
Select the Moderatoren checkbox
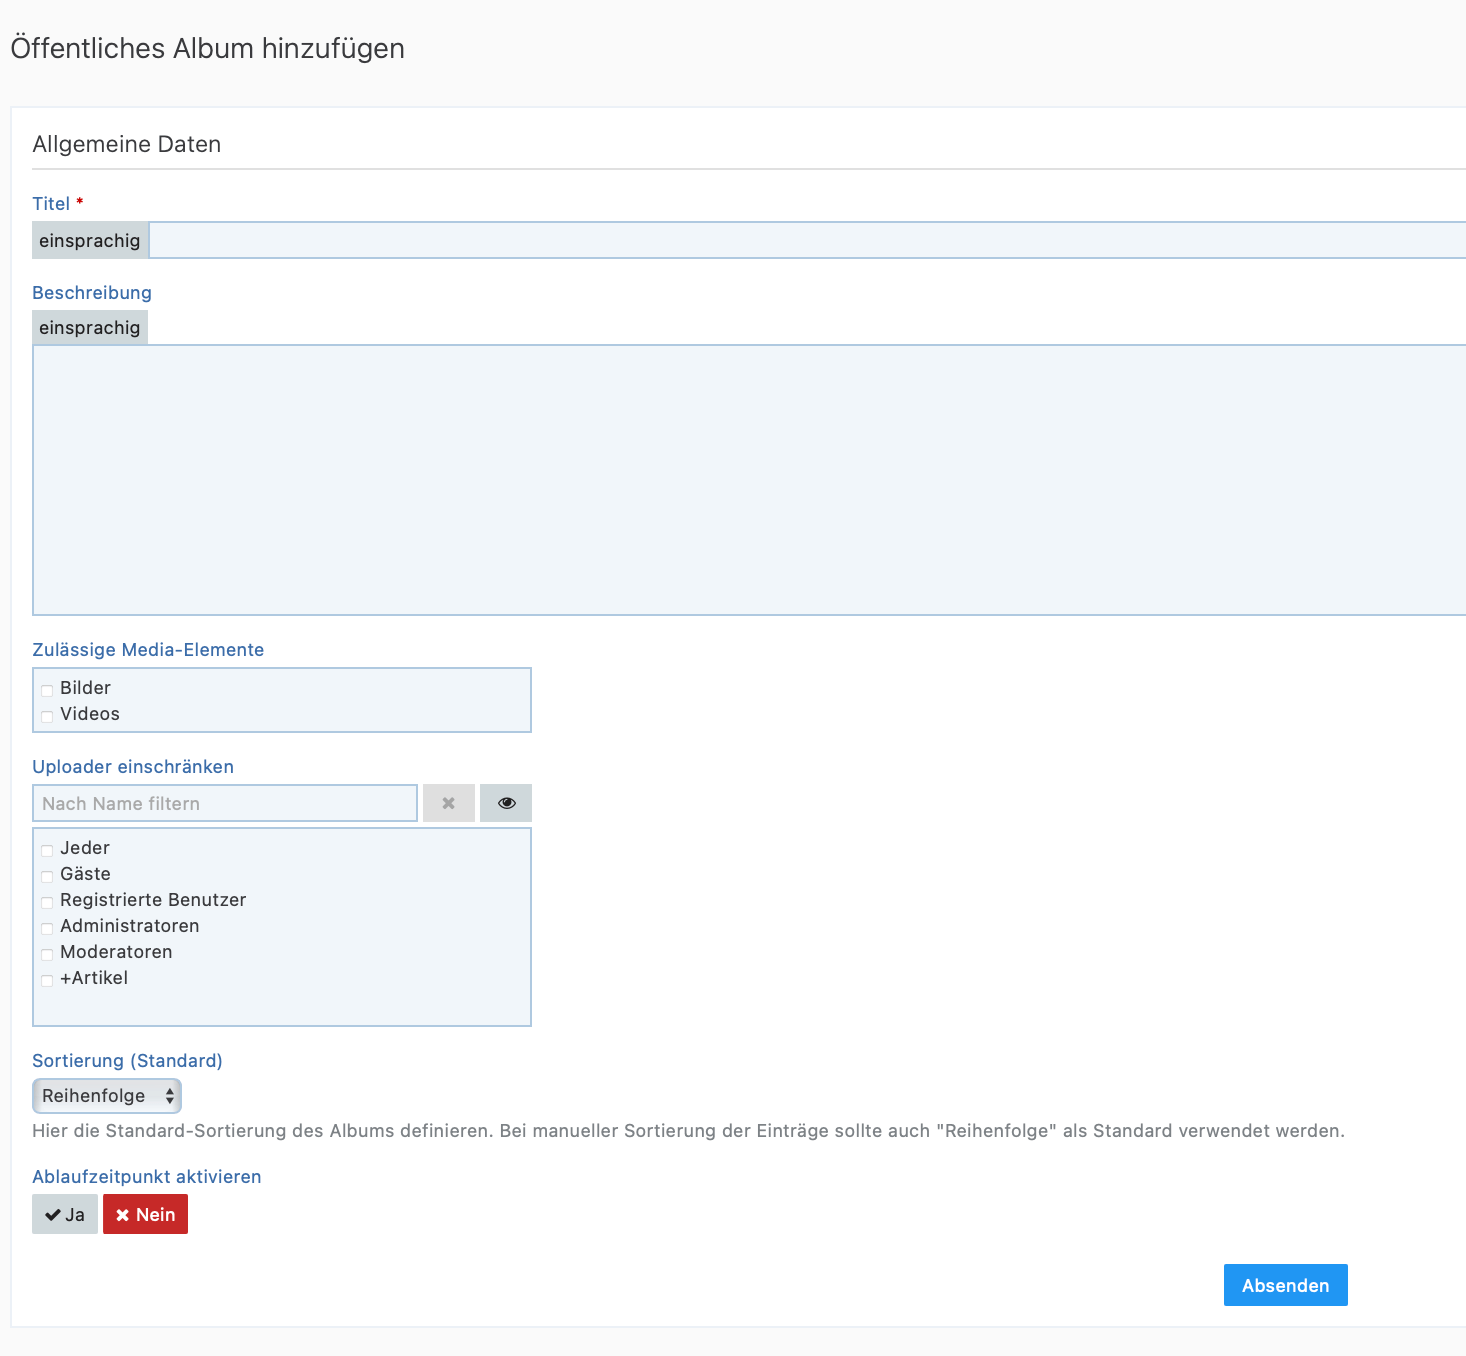[x=47, y=954]
